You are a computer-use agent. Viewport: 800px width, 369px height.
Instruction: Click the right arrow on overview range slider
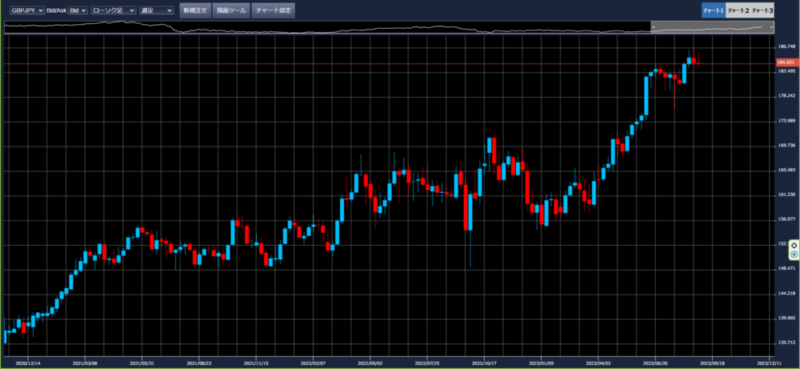[x=771, y=27]
